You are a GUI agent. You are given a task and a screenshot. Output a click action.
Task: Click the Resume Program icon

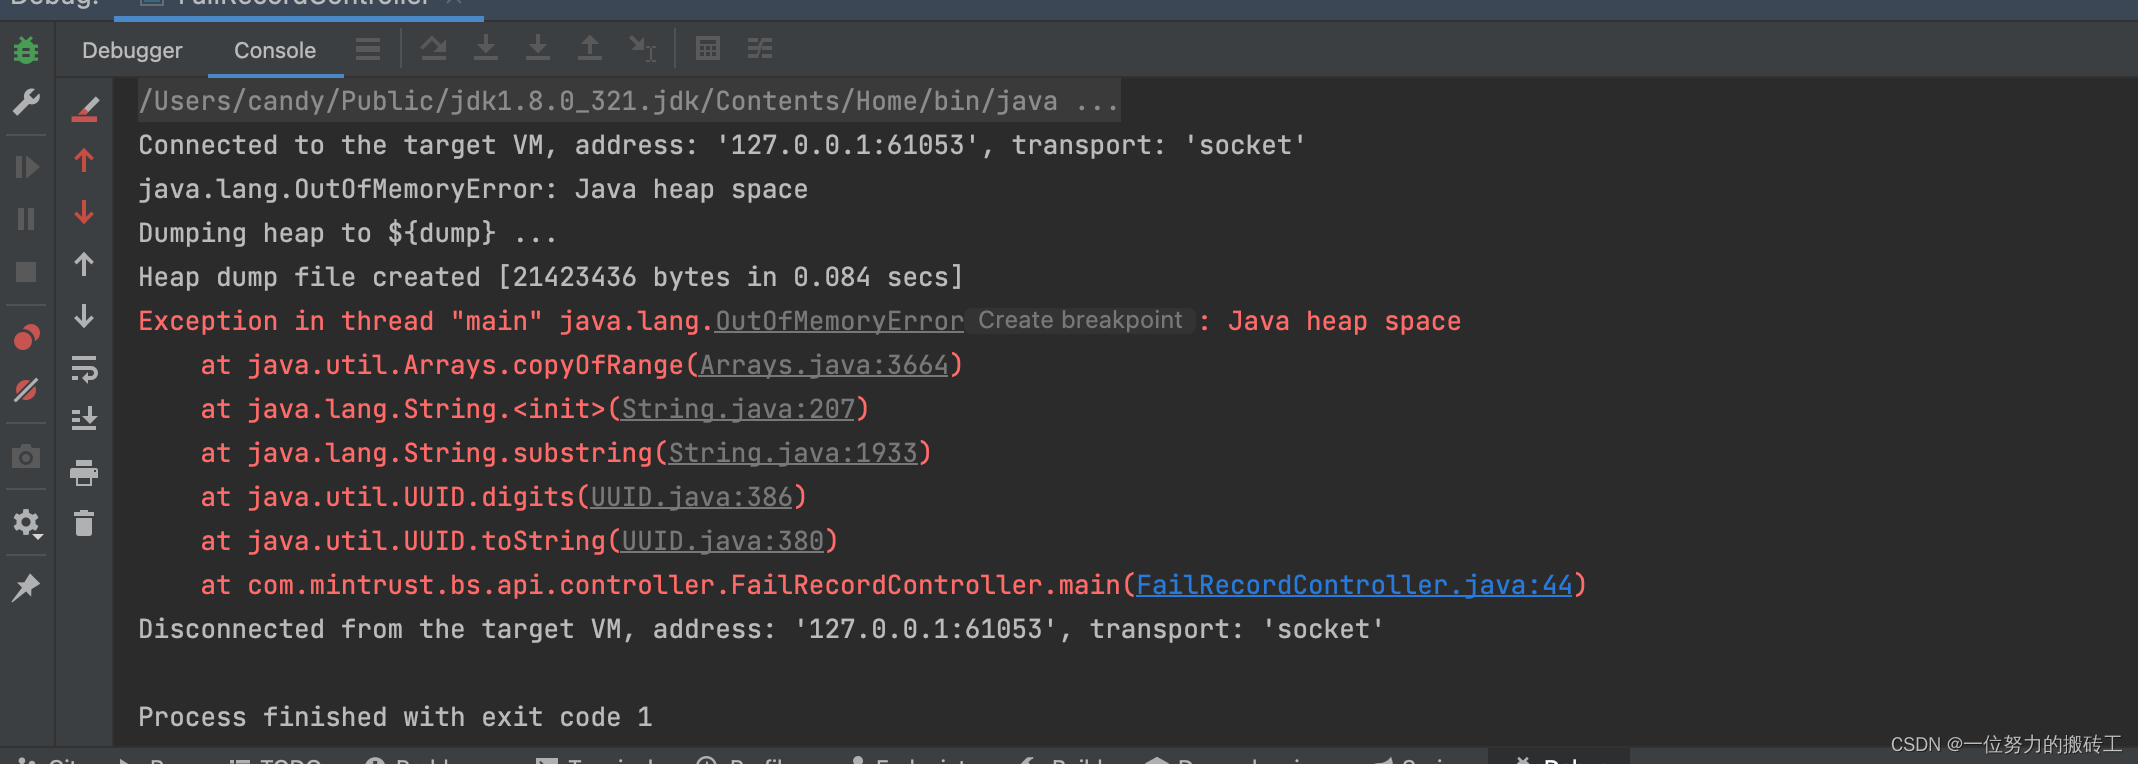26,166
